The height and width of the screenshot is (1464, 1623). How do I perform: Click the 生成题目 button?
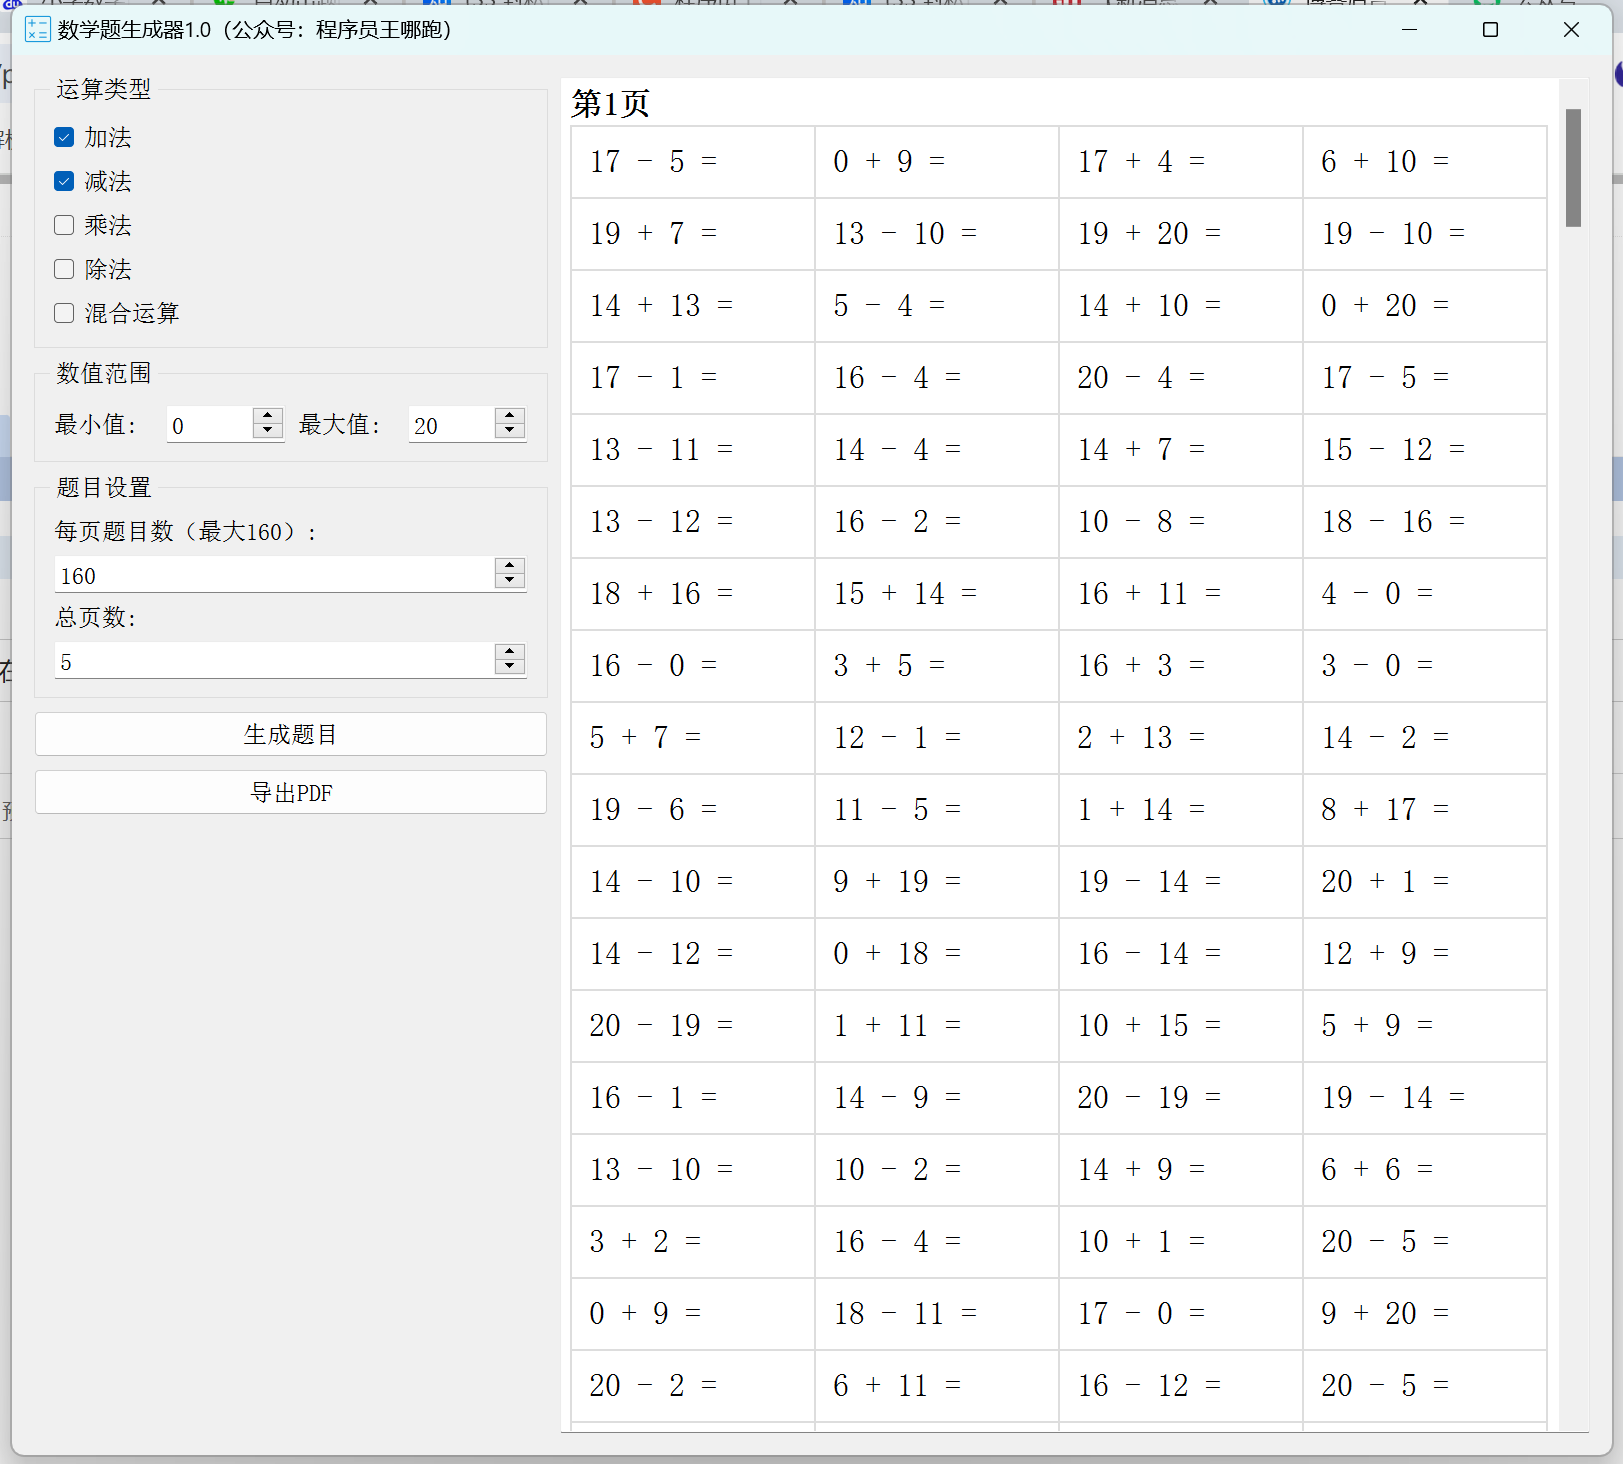291,734
